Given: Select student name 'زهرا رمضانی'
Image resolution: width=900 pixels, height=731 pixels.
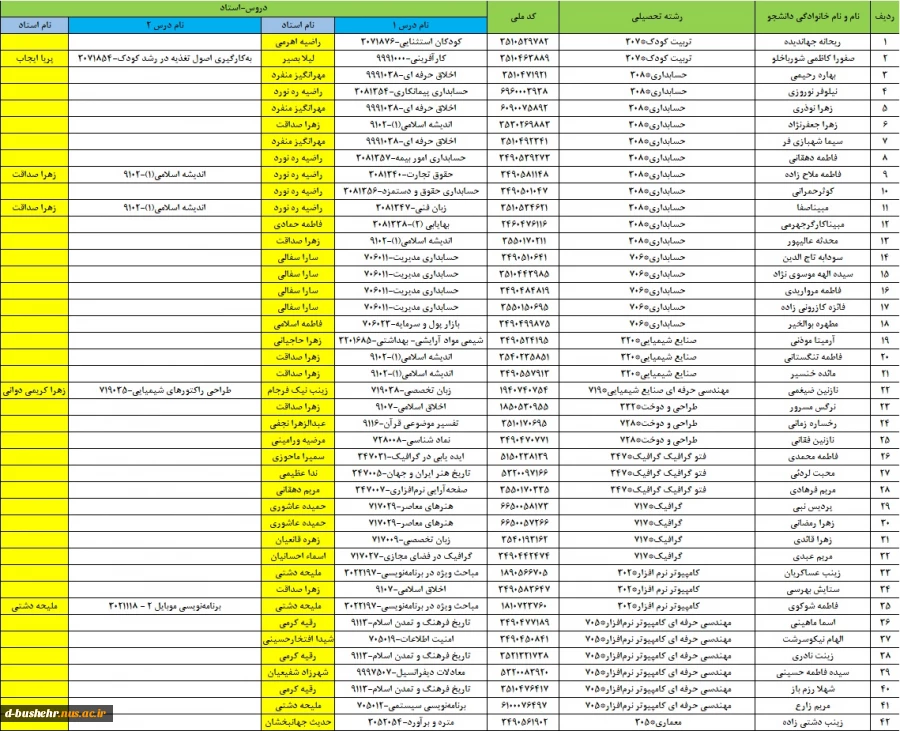Looking at the screenshot, I should pos(813,523).
